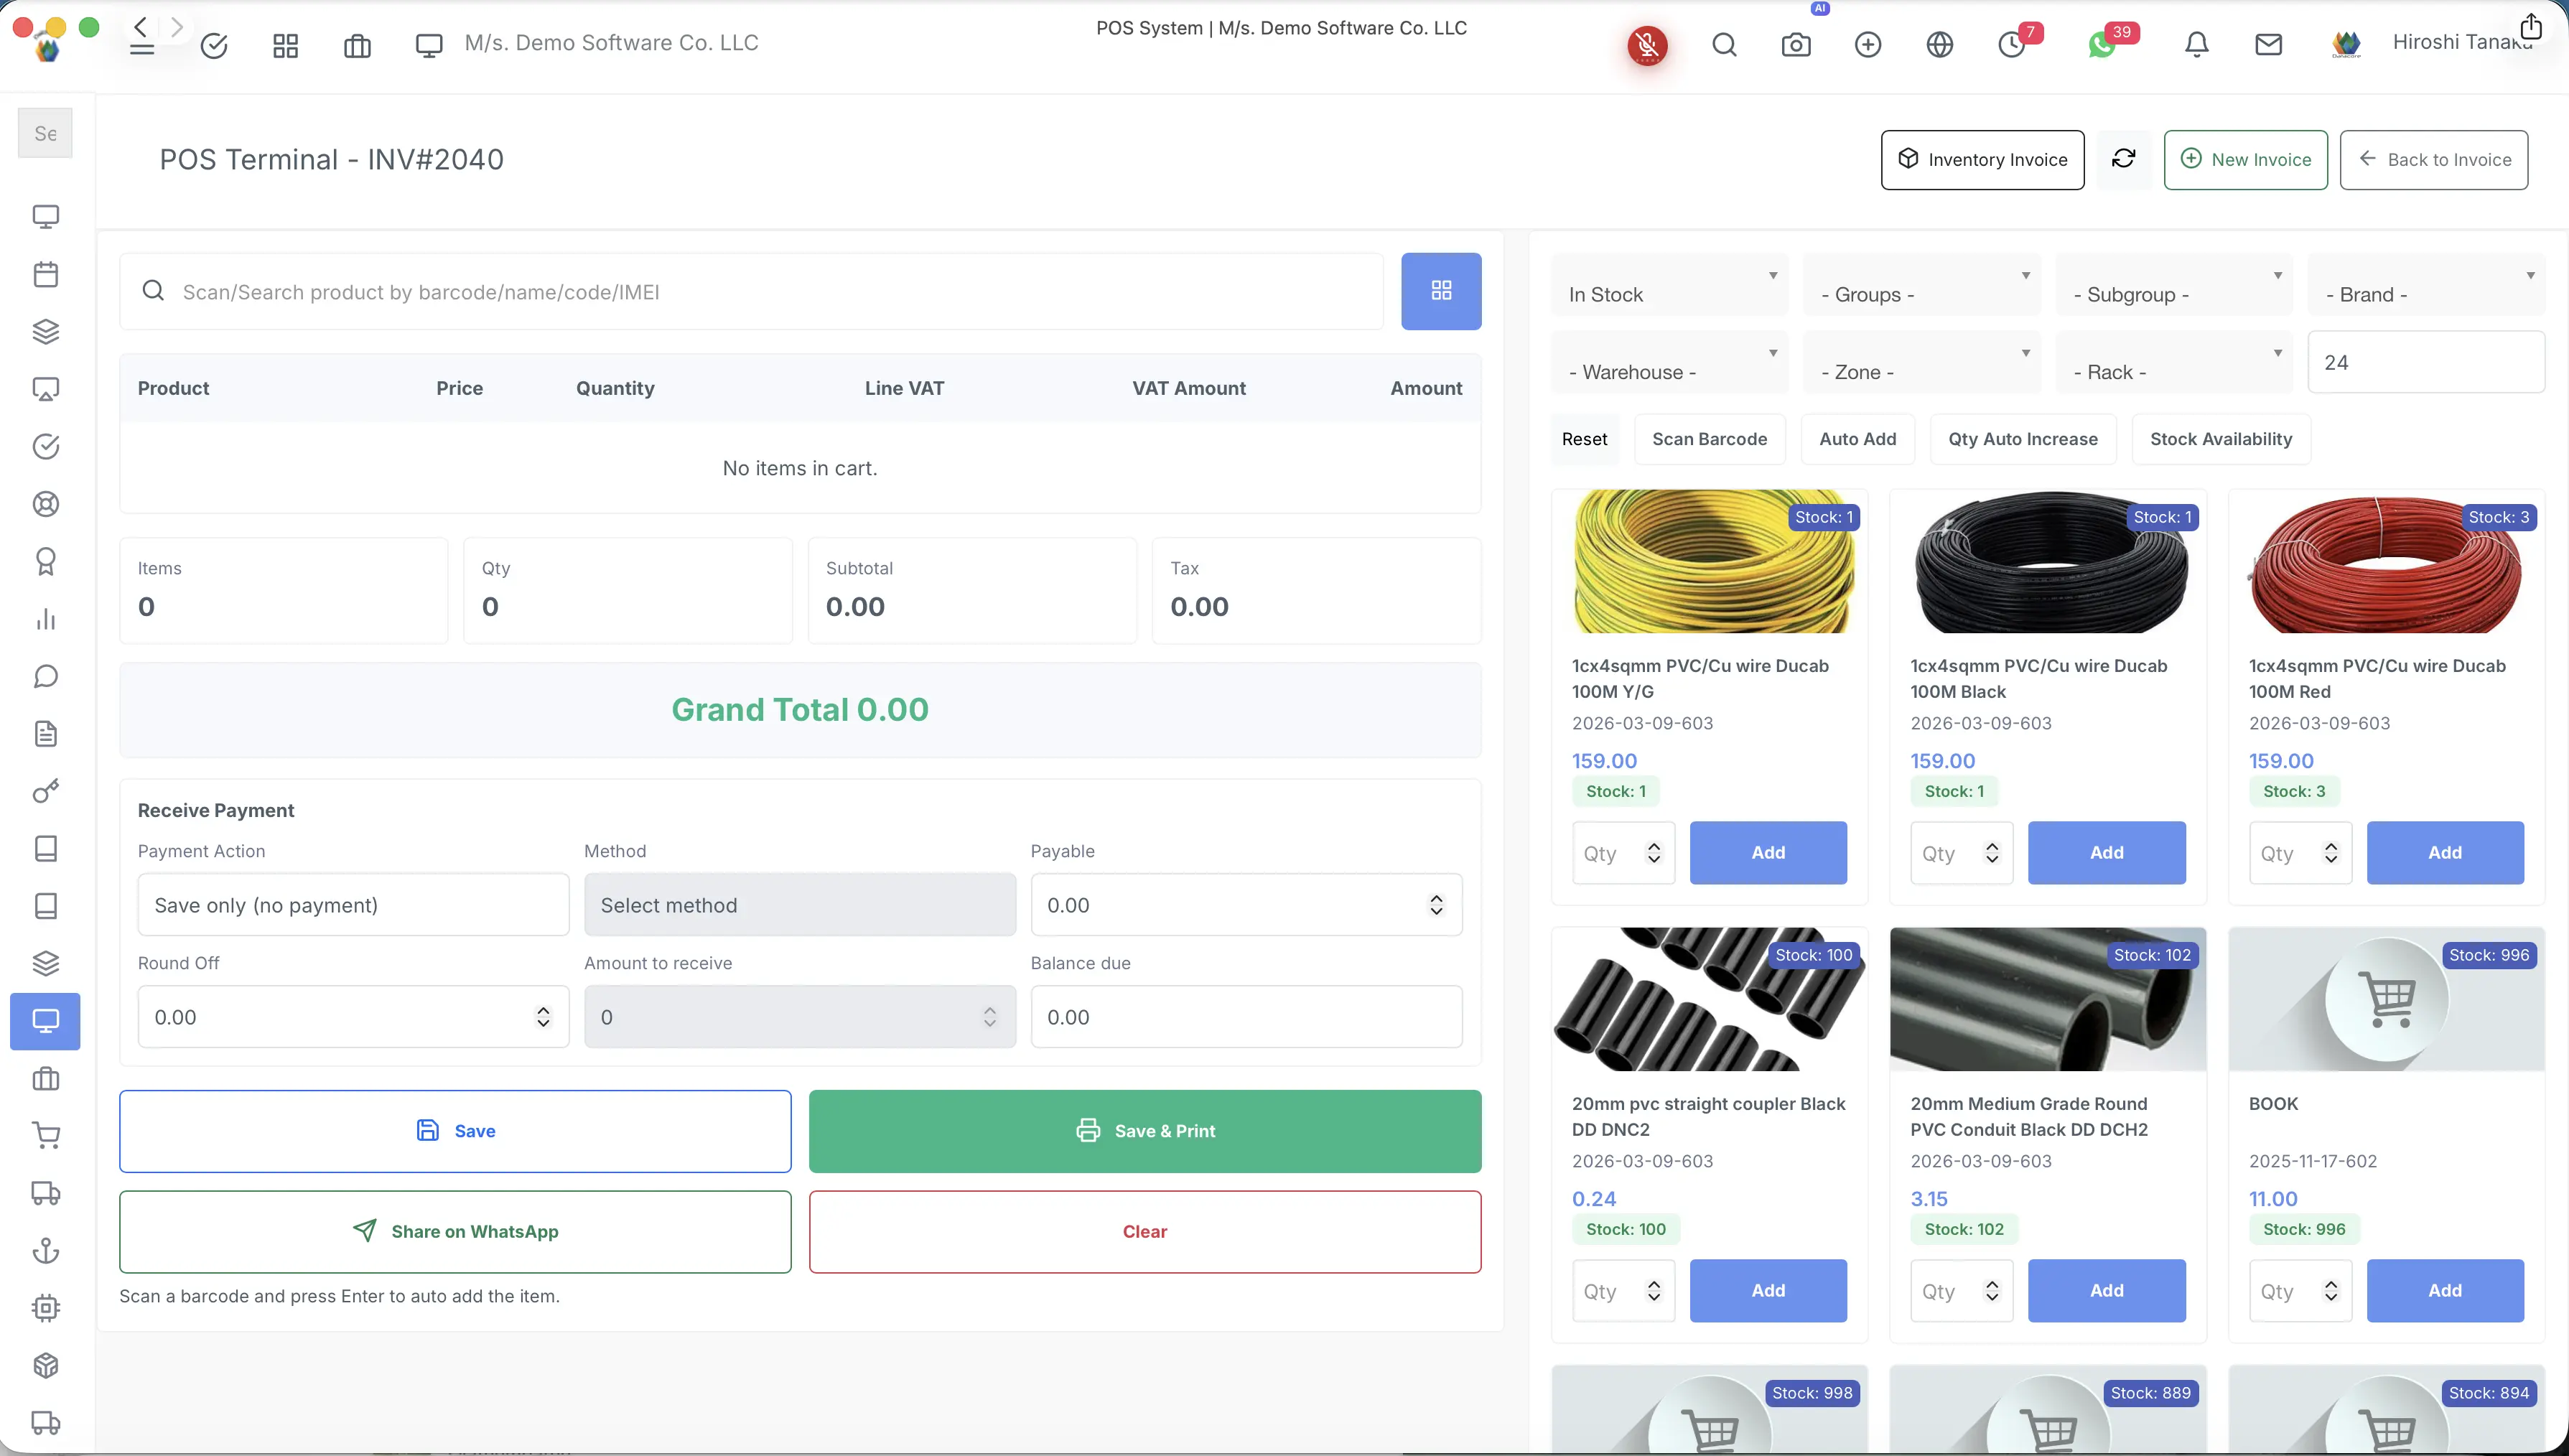Image resolution: width=2569 pixels, height=1456 pixels.
Task: Click the plus-circle quick add icon
Action: pos(1868,45)
